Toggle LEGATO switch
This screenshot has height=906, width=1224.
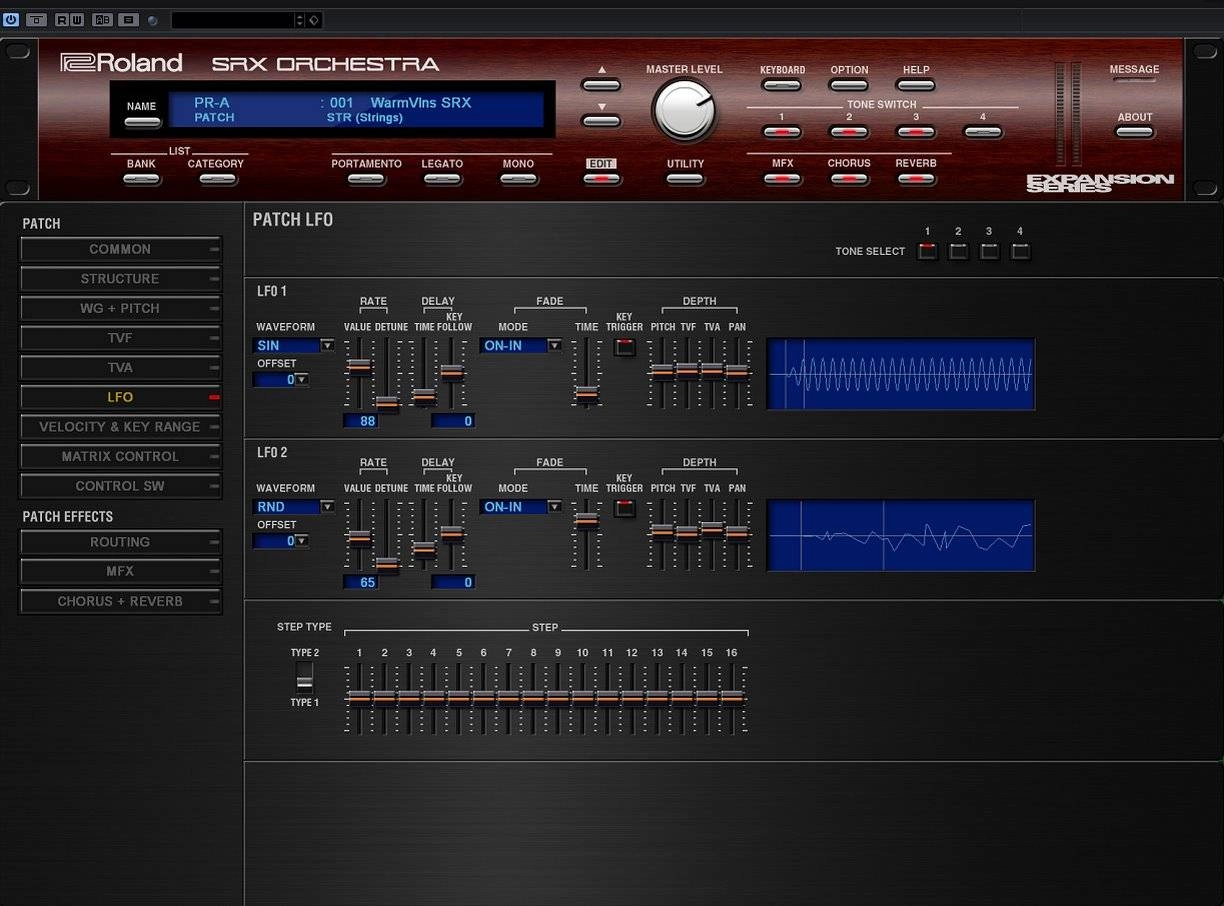[x=442, y=180]
